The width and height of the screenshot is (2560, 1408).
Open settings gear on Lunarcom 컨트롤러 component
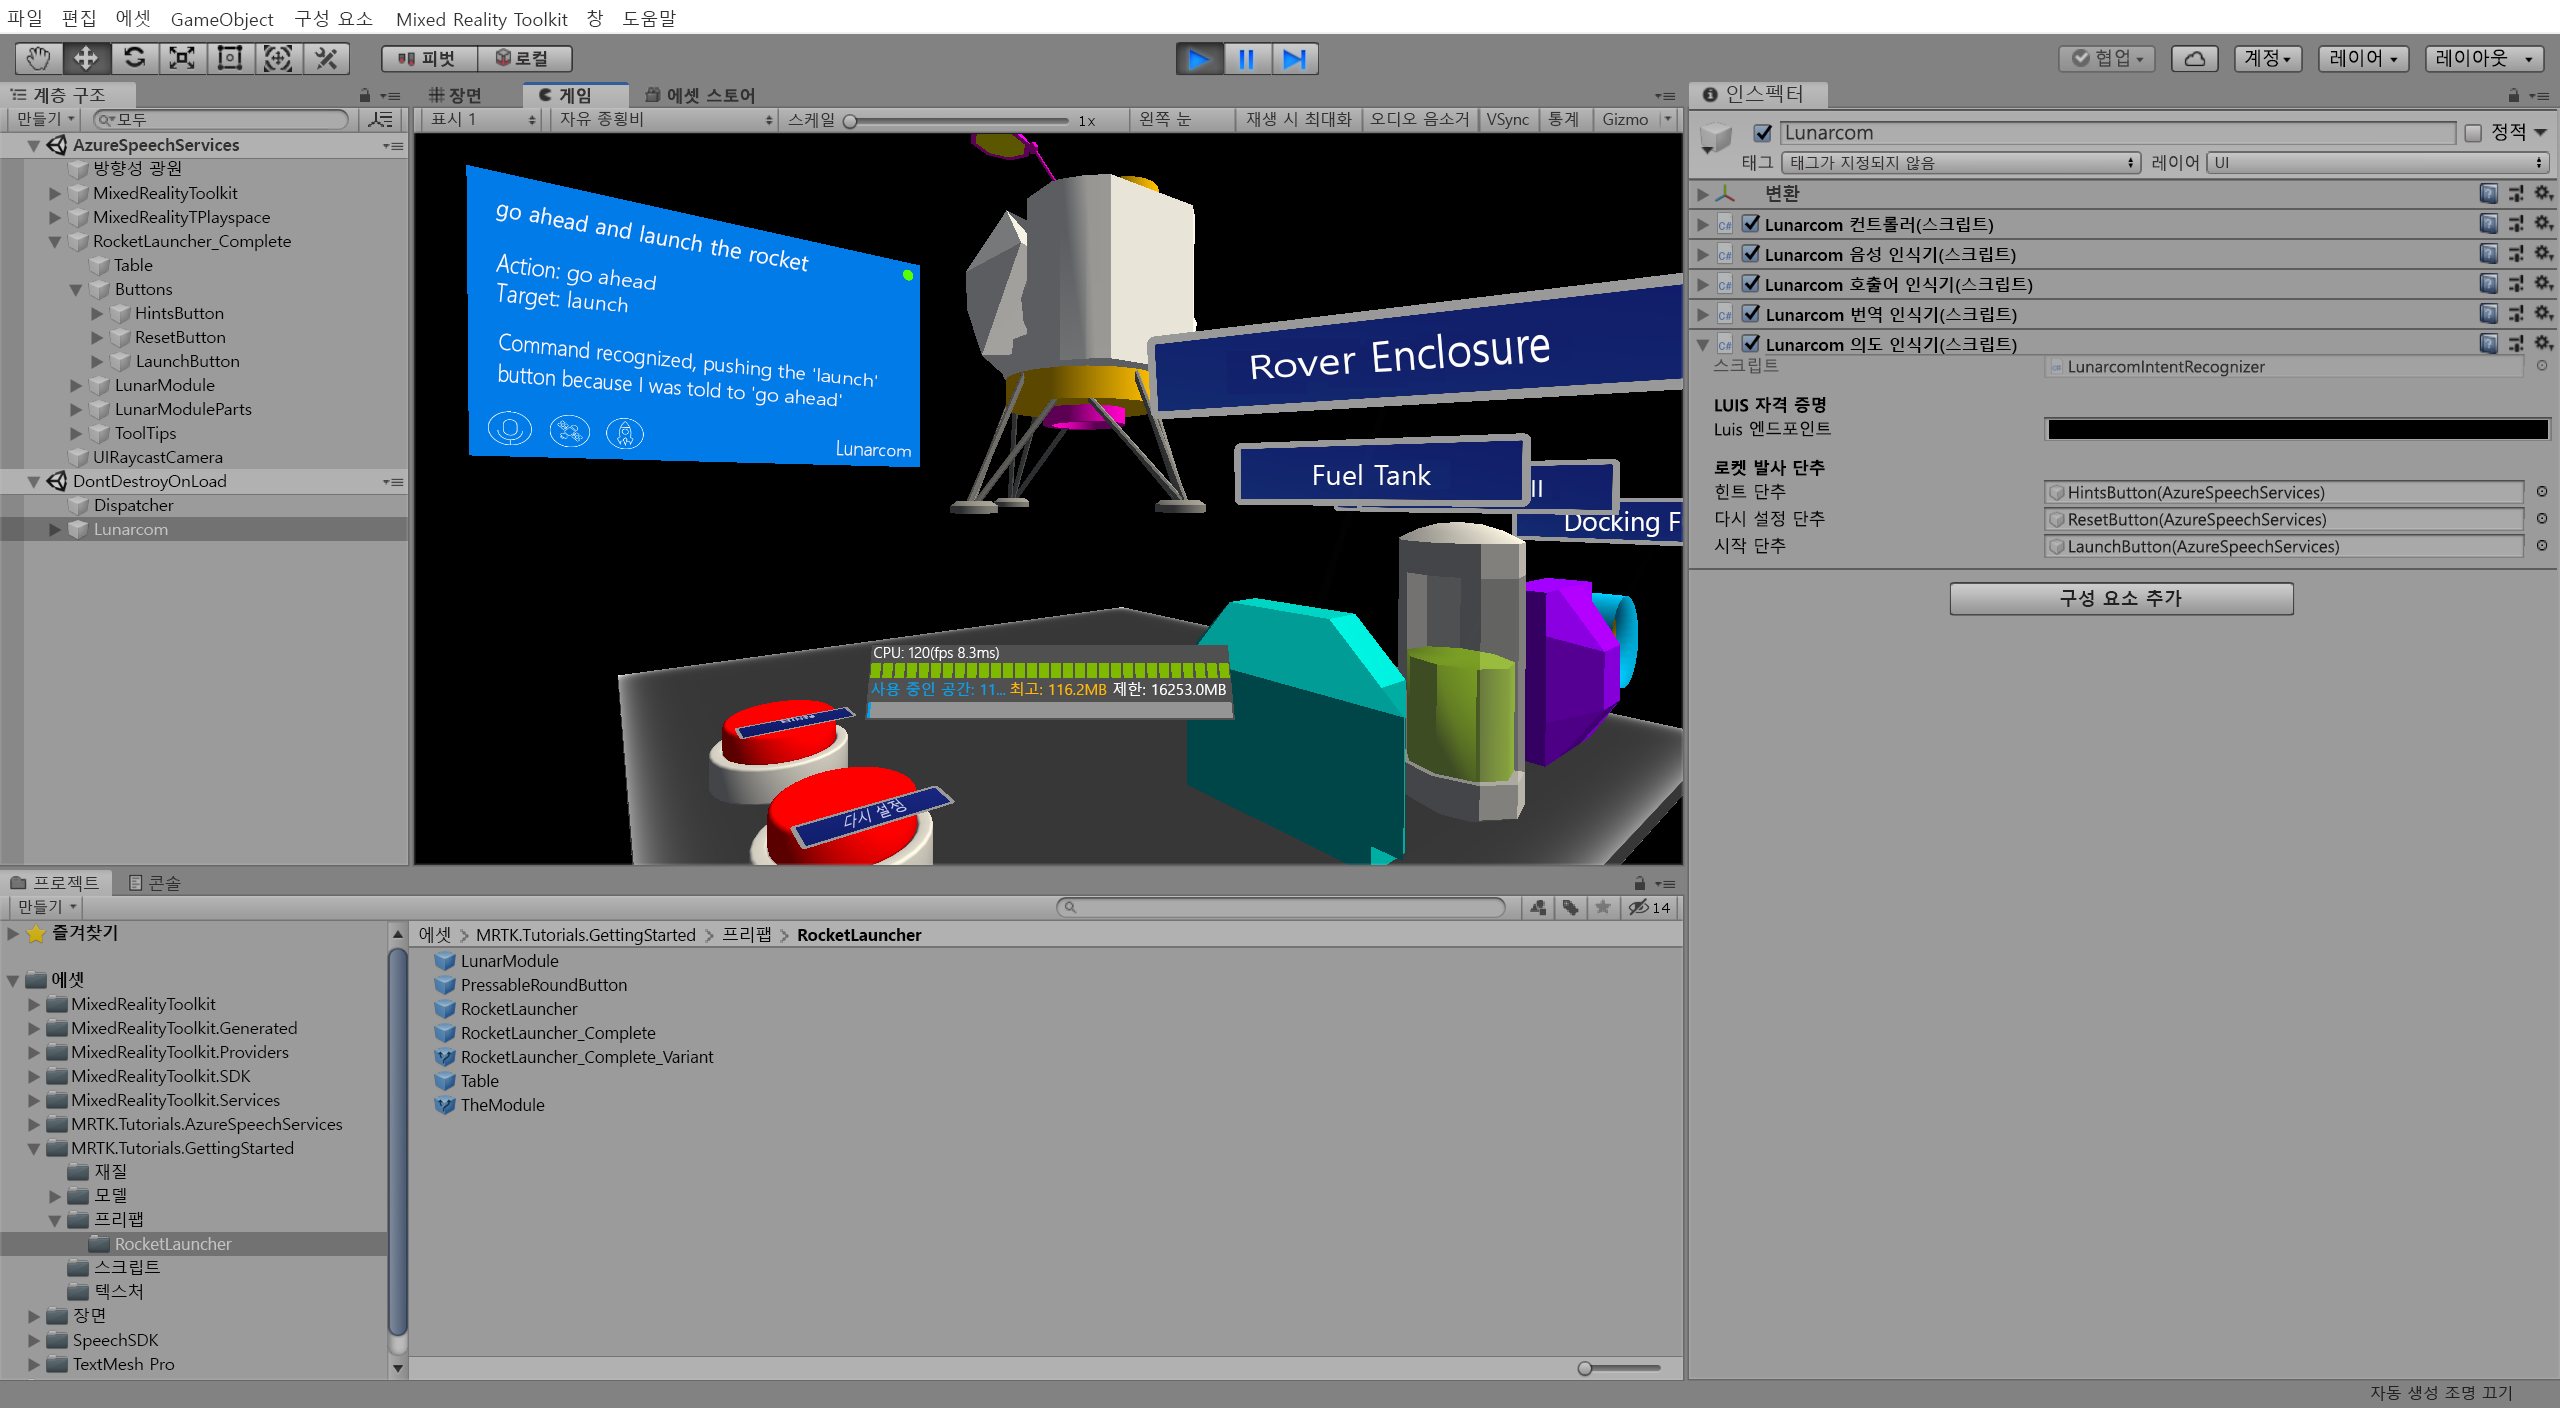[x=2543, y=224]
